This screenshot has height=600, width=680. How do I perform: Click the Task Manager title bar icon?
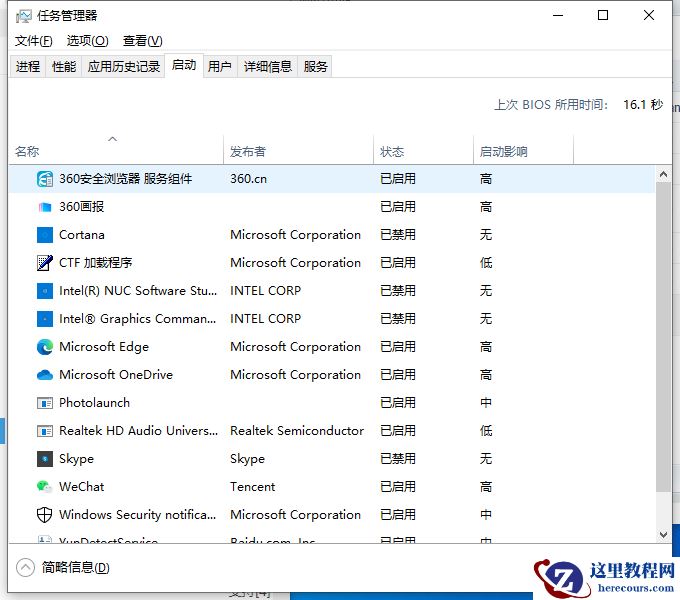tap(23, 16)
